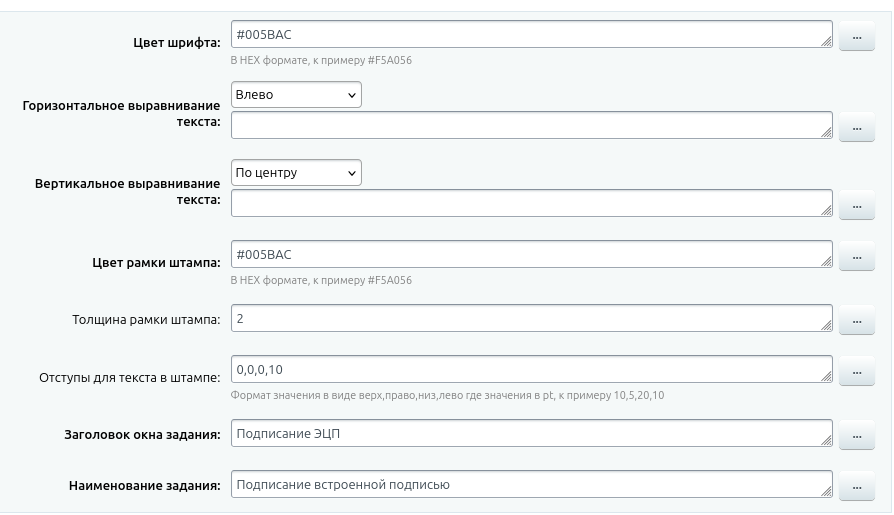The width and height of the screenshot is (894, 515).
Task: Click the empty text area under the 'Влево' dropdown
Action: pos(530,125)
